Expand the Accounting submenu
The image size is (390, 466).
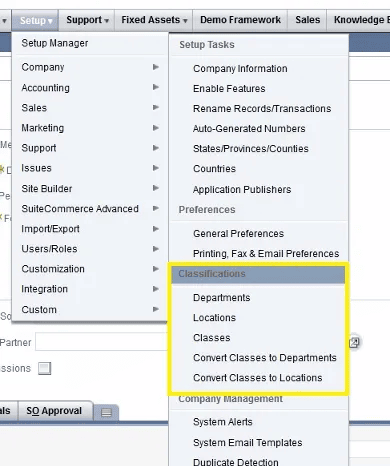tap(90, 88)
